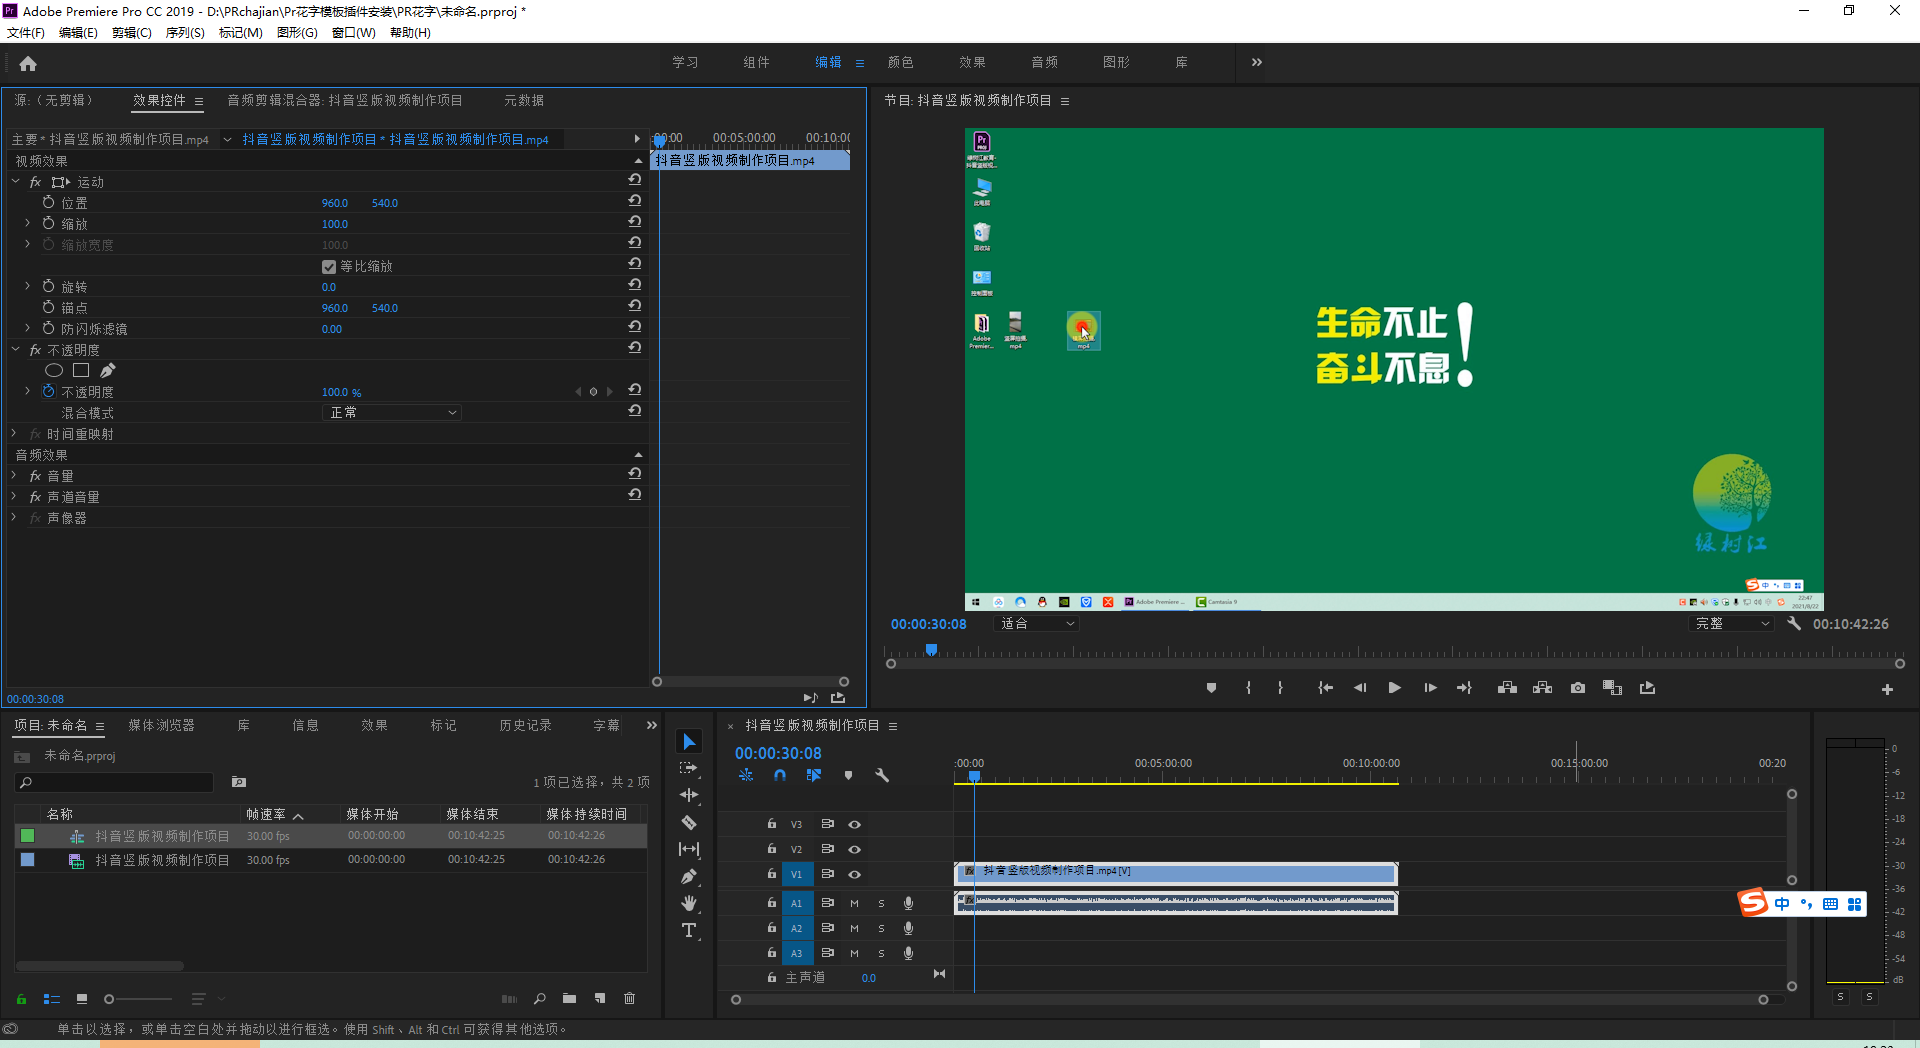Uncheck the uniform scale checkbox
This screenshot has height=1048, width=1920.
329,267
